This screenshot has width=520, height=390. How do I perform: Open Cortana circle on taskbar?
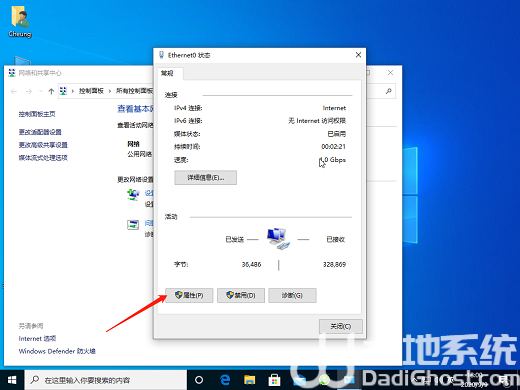coord(199,380)
